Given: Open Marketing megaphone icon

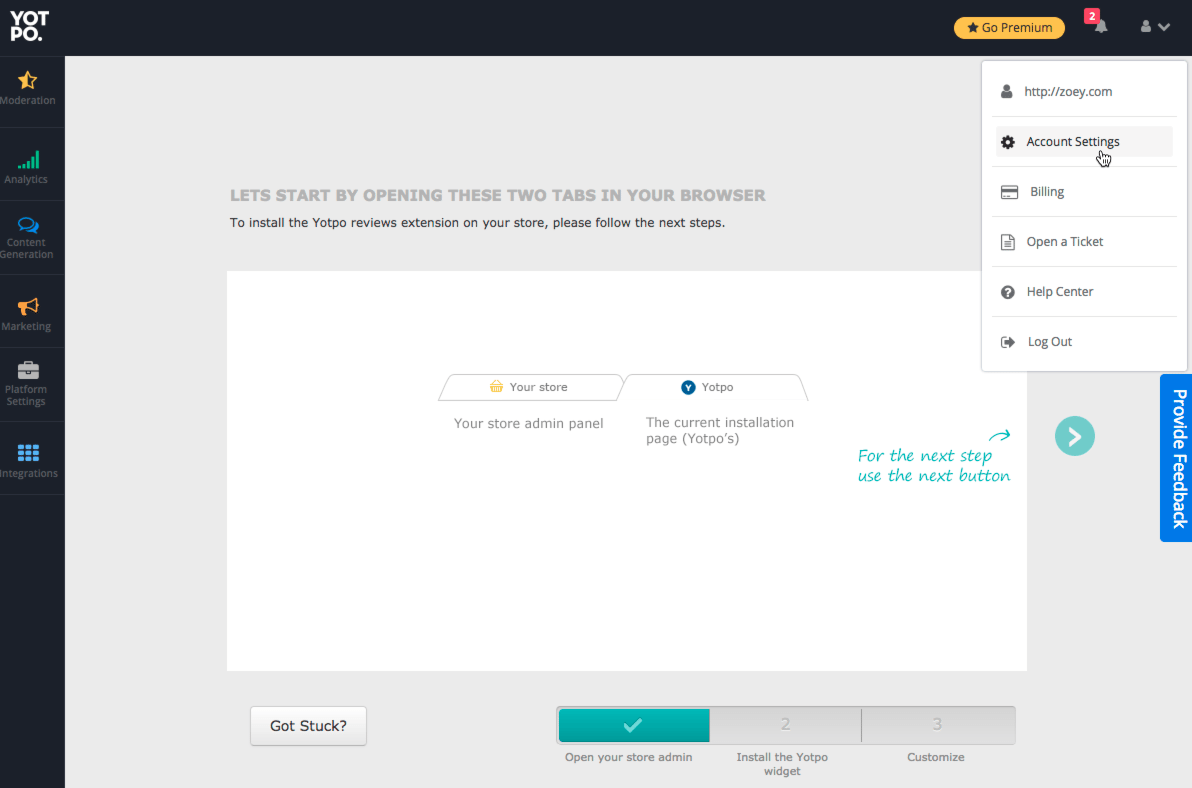Looking at the screenshot, I should [28, 306].
